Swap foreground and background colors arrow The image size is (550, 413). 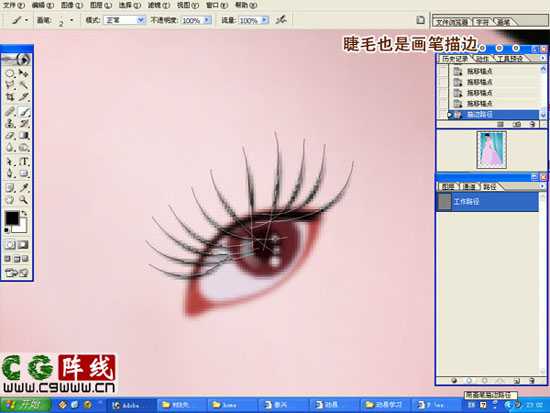pyautogui.click(x=25, y=213)
